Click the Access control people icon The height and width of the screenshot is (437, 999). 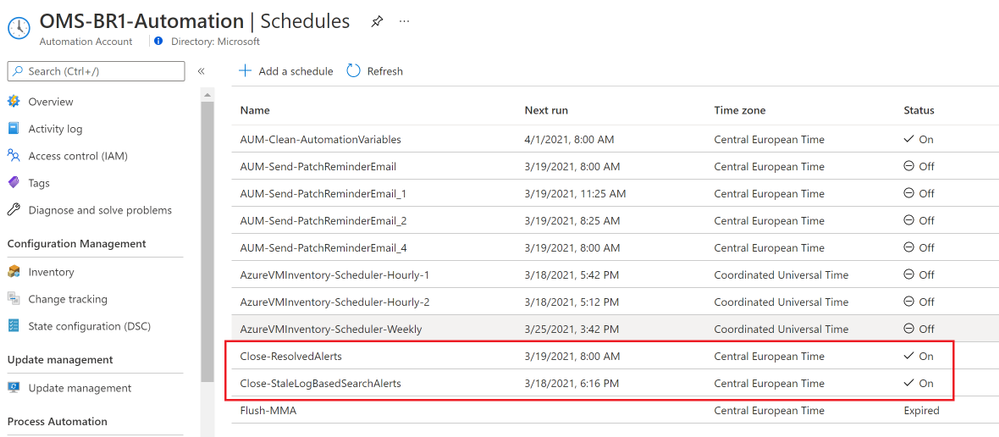pyautogui.click(x=13, y=156)
